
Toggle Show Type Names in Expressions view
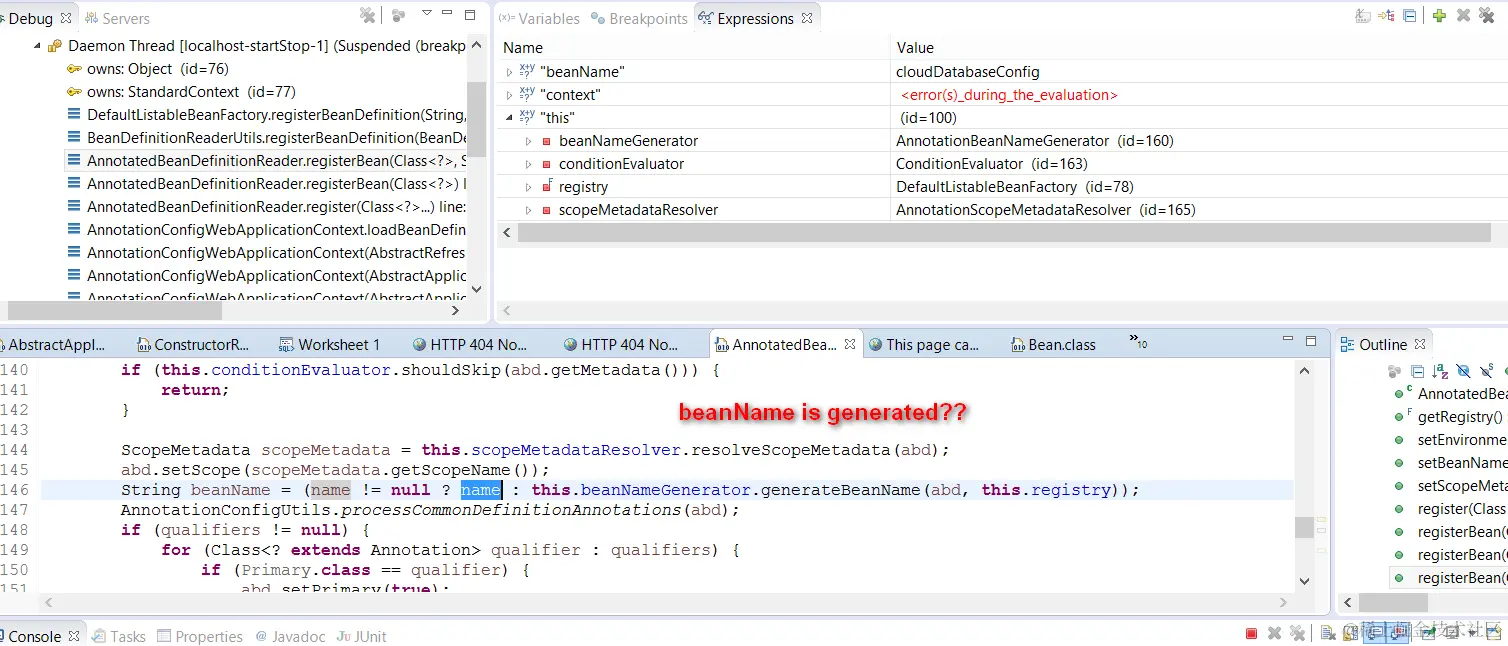[x=1363, y=16]
